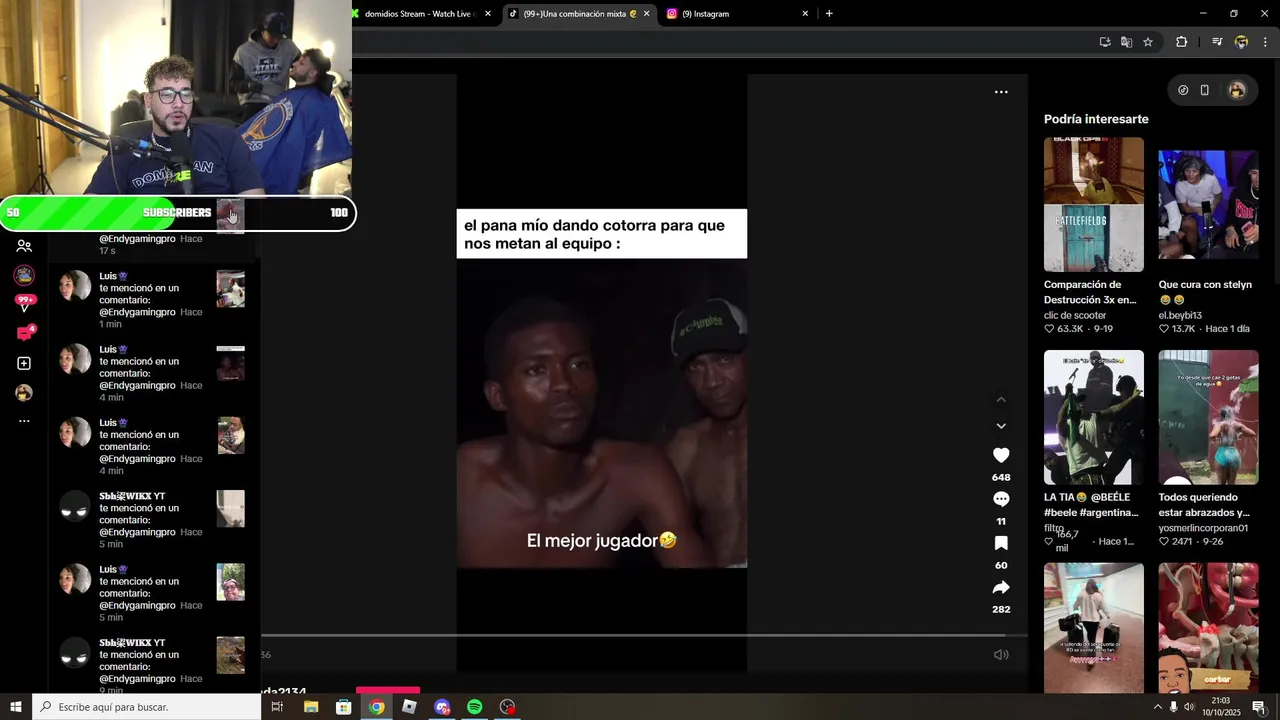Open the LIVE avatar icon in sidebar
The width and height of the screenshot is (1280, 720).
(x=24, y=275)
